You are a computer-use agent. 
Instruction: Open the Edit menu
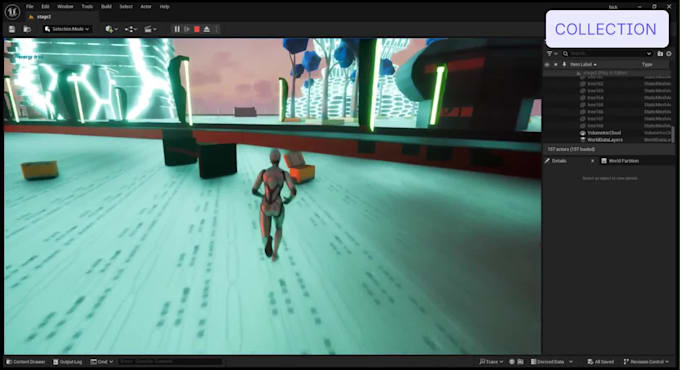pyautogui.click(x=46, y=7)
